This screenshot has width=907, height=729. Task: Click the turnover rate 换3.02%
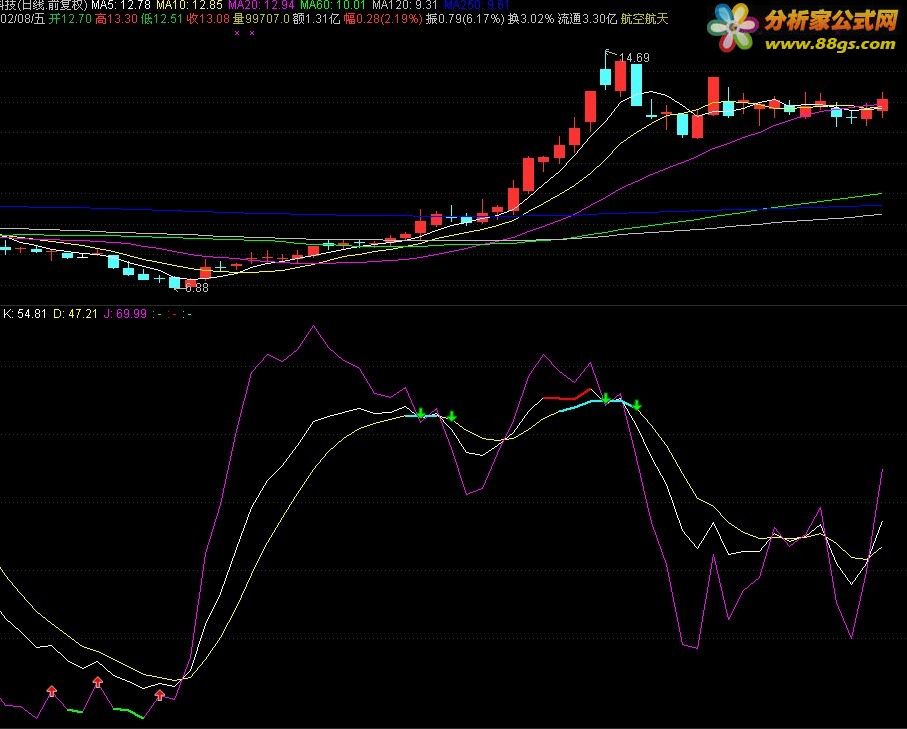pyautogui.click(x=531, y=19)
